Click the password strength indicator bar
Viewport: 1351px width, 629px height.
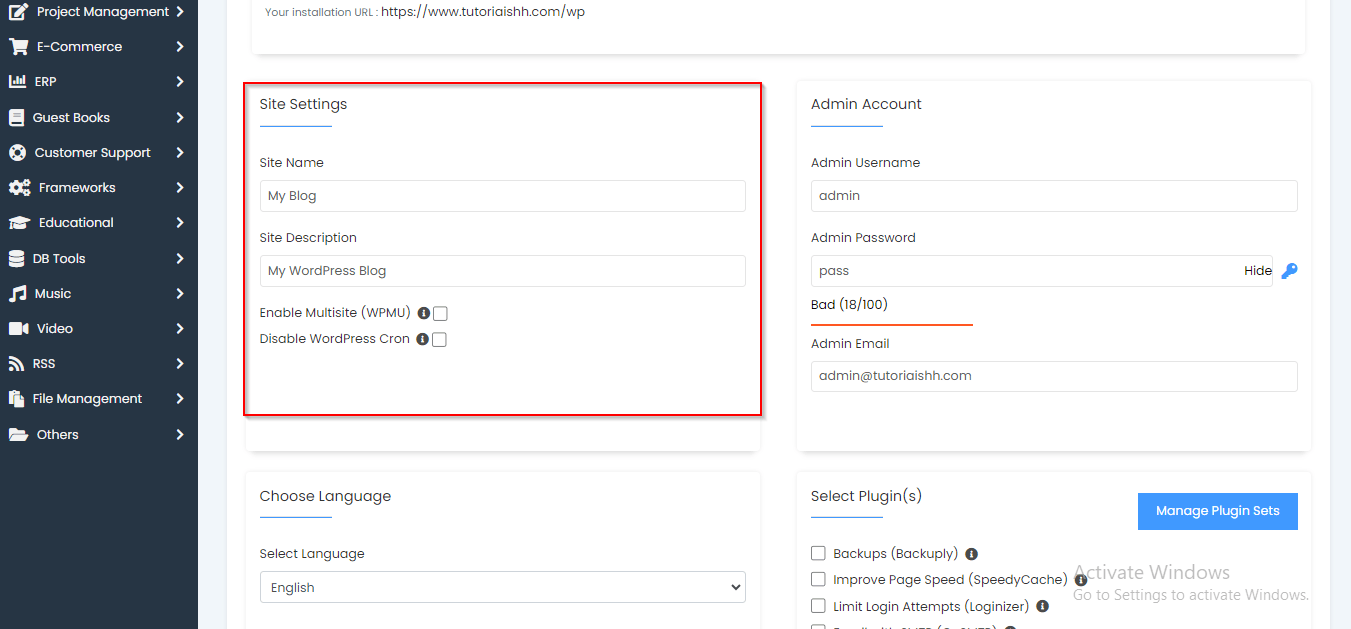coord(891,324)
